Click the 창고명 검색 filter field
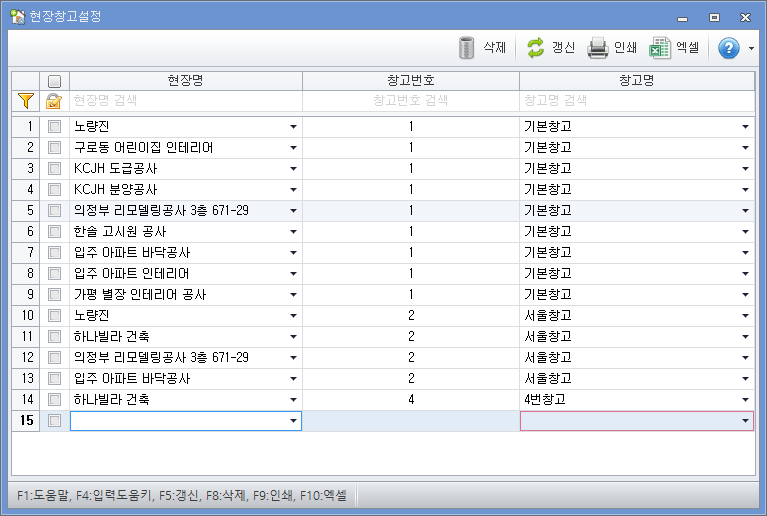 [636, 101]
